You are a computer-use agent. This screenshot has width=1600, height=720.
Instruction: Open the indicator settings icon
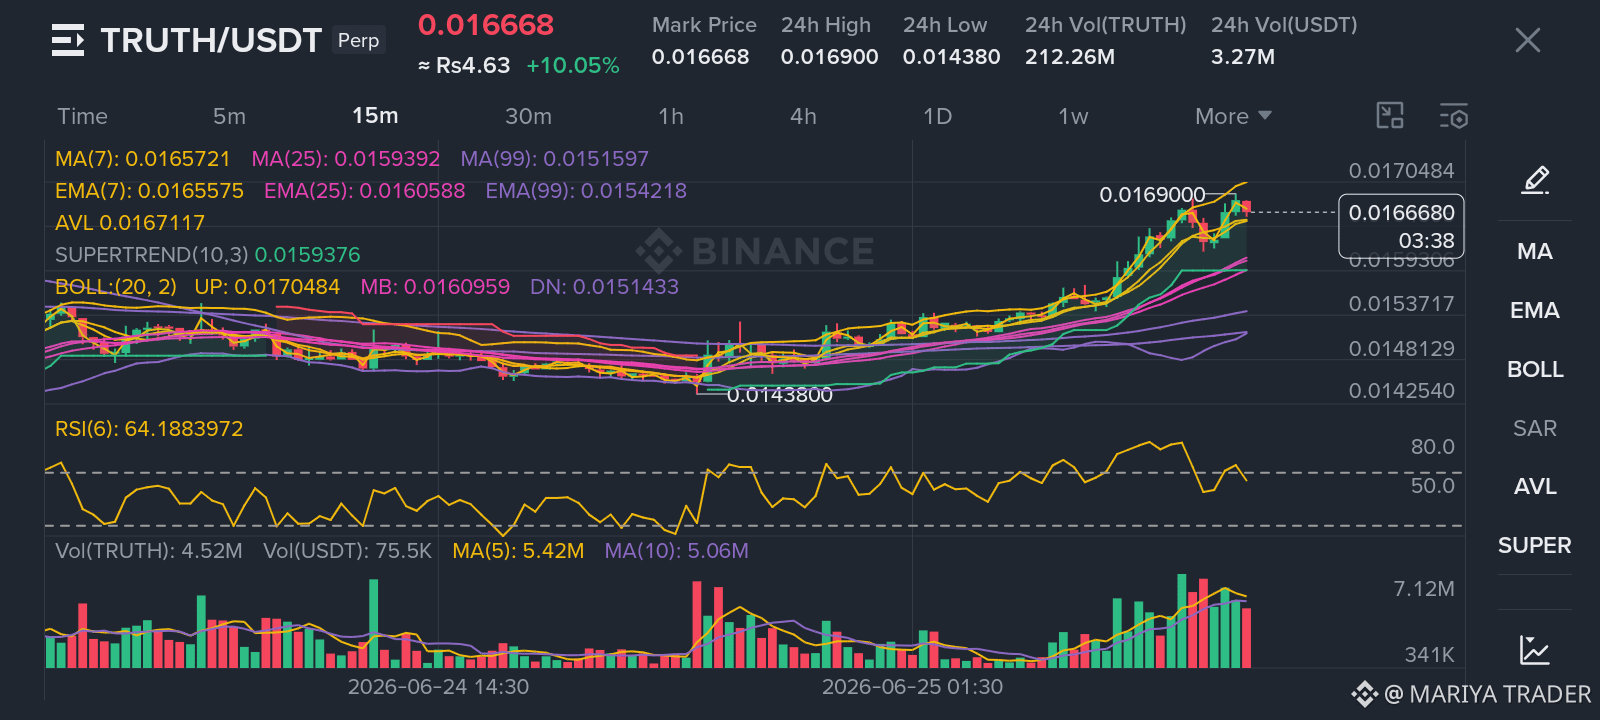coord(1454,116)
